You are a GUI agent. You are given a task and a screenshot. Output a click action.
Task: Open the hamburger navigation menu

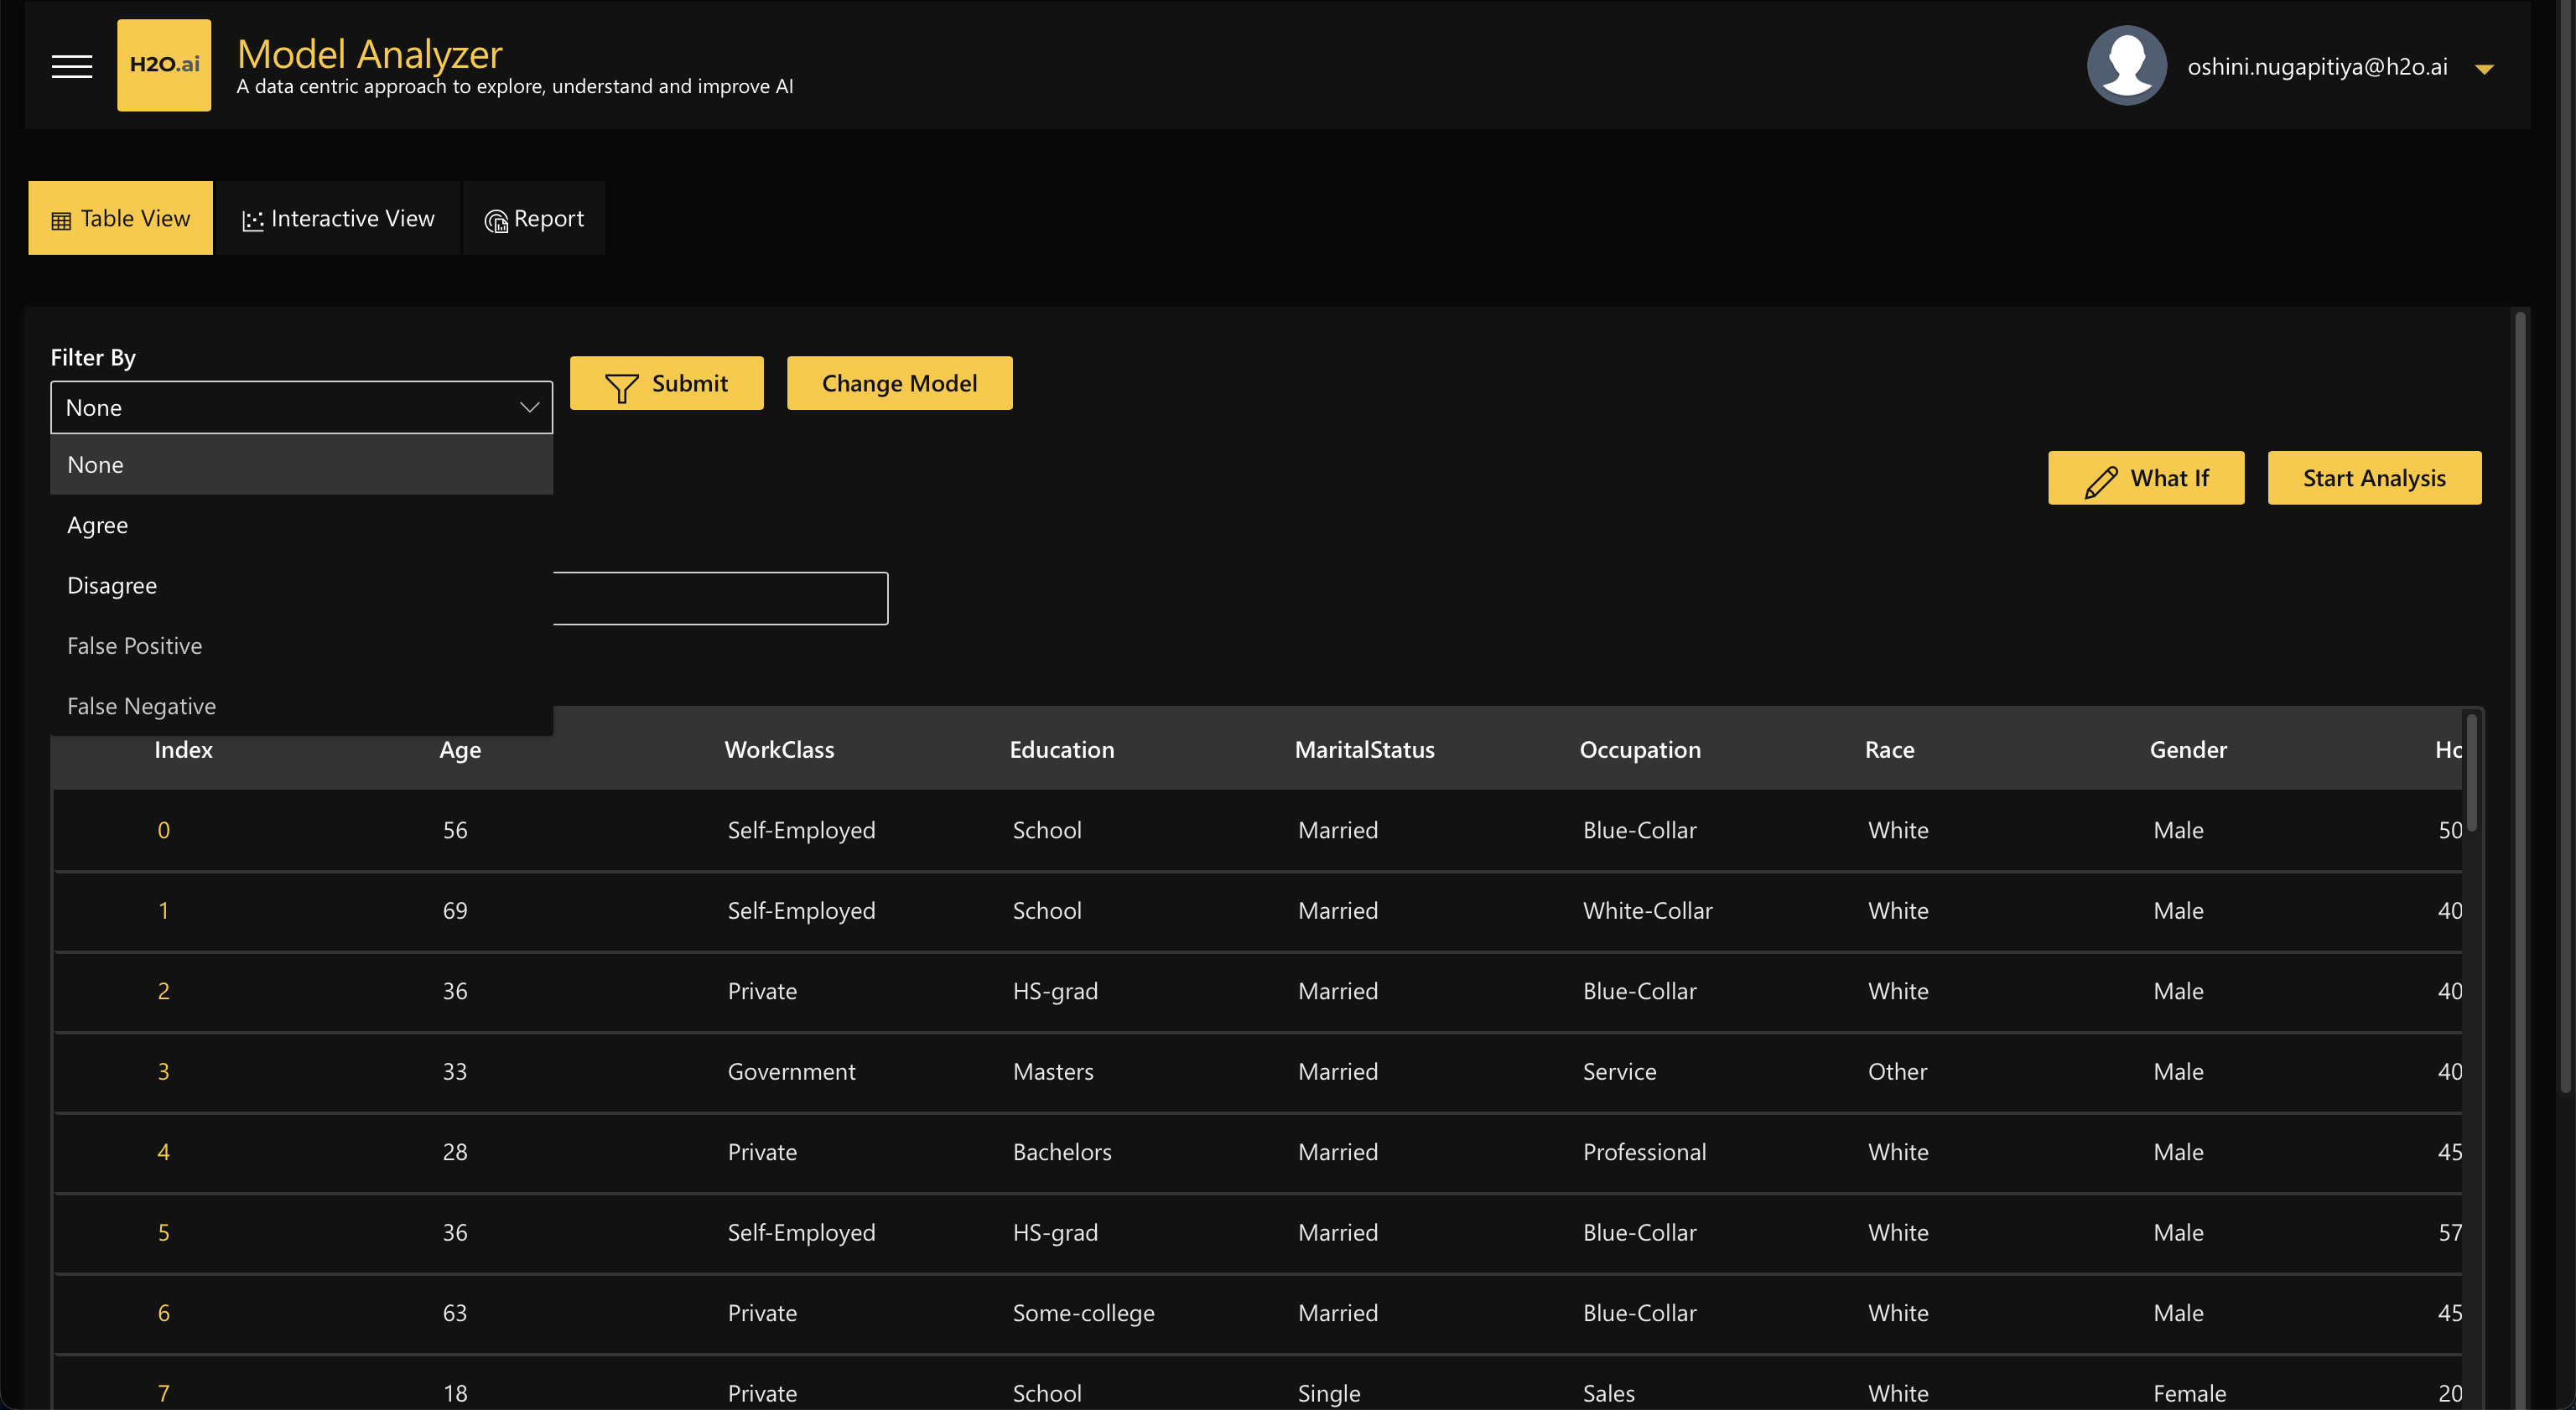click(x=71, y=66)
